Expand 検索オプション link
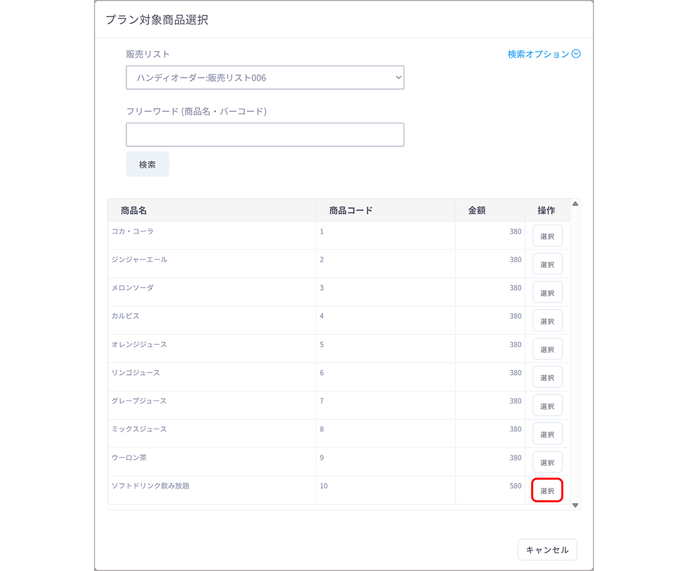This screenshot has width=688, height=571. (544, 54)
